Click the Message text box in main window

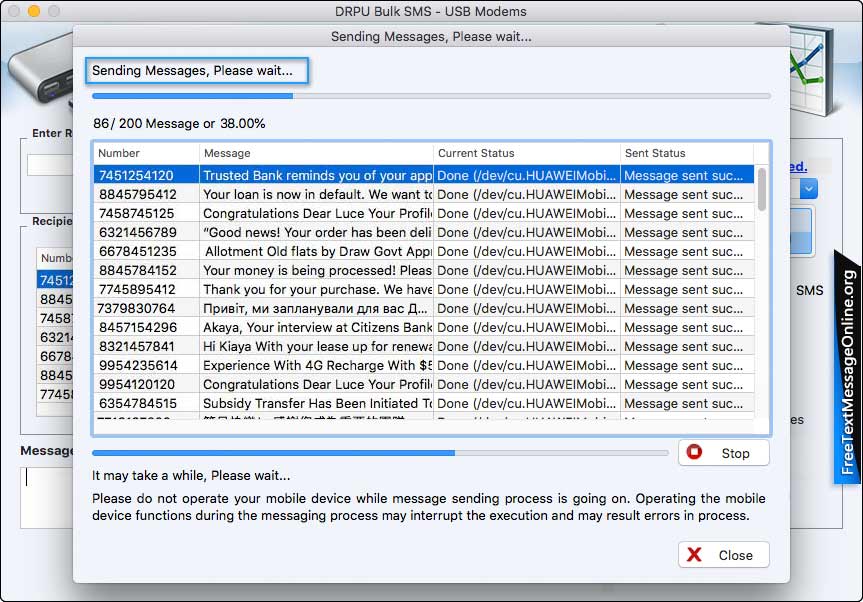(x=47, y=497)
